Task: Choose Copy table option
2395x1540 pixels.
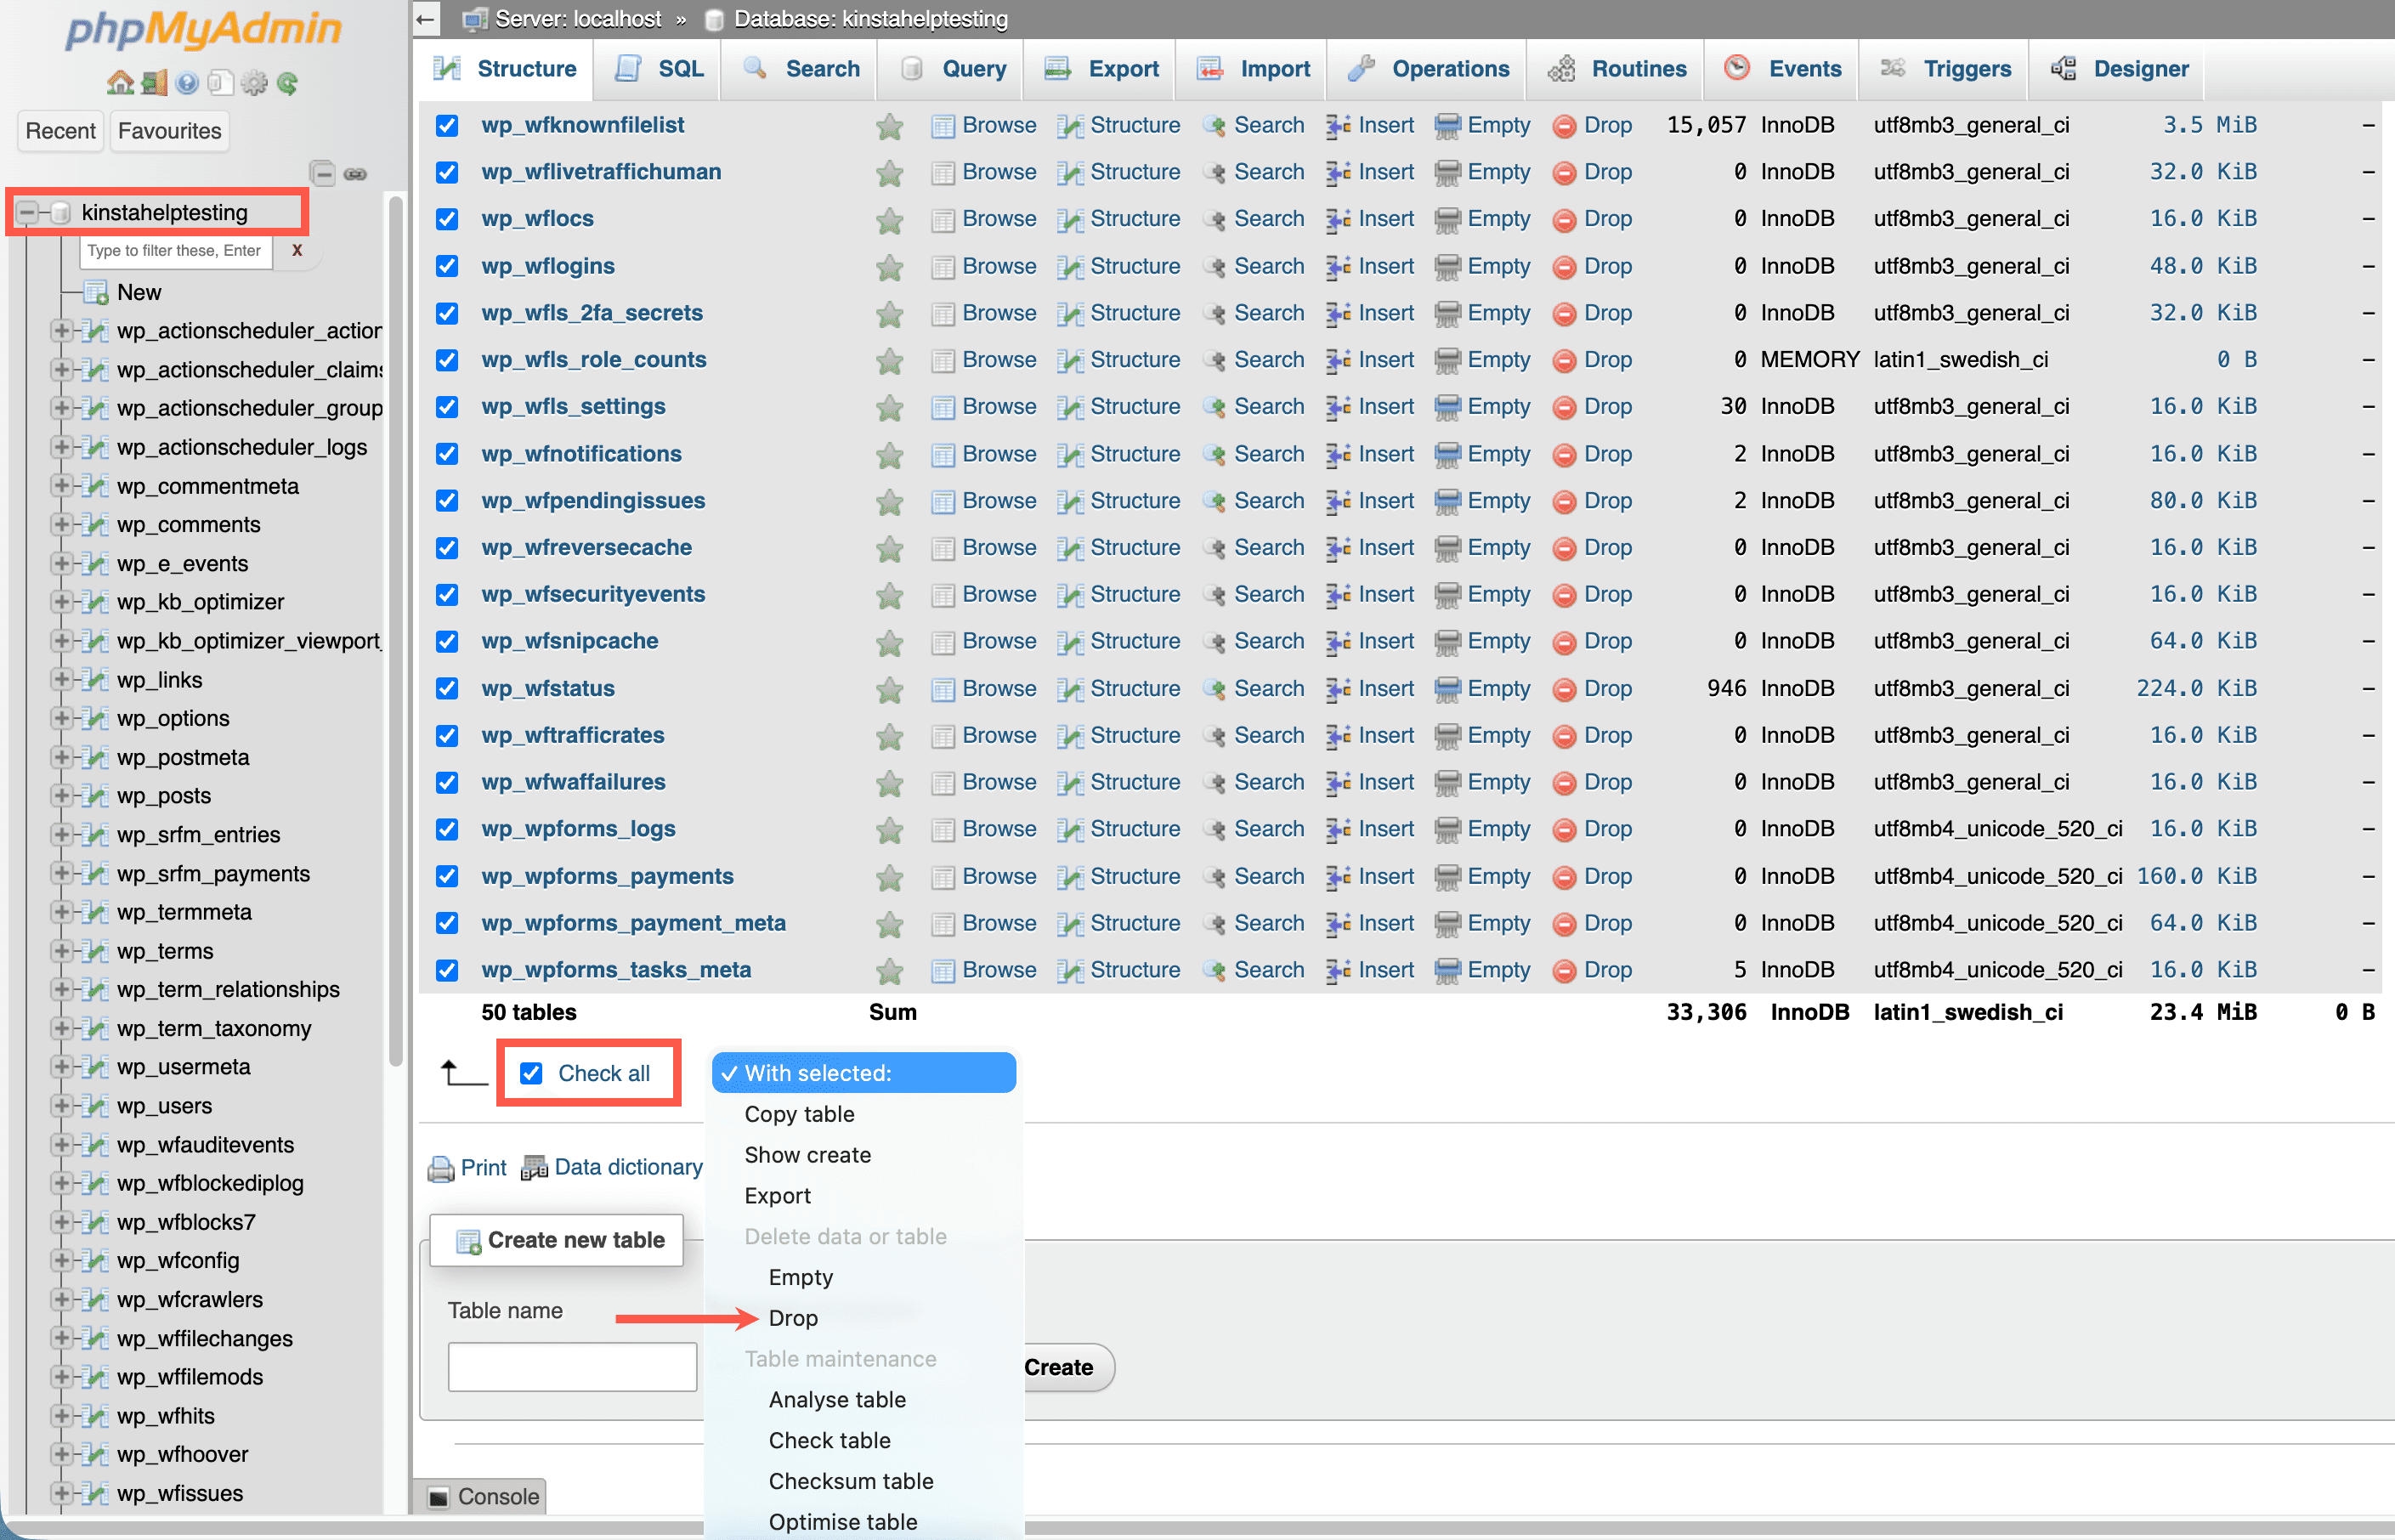Action: pyautogui.click(x=799, y=1115)
